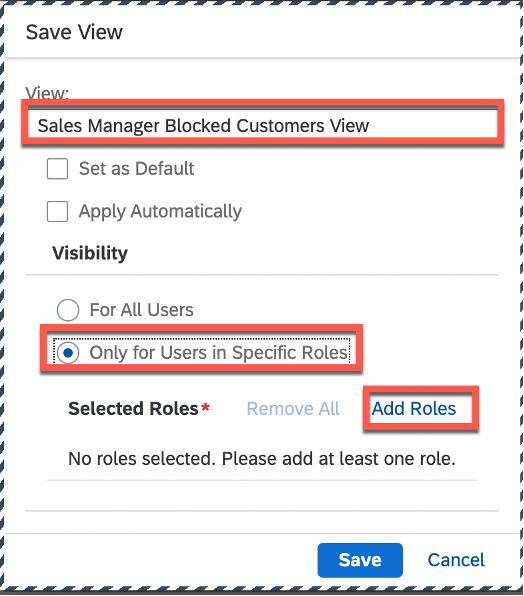The width and height of the screenshot is (524, 596).
Task: Click the 'Only for Users in Specific Roles' label
Action: (x=219, y=353)
